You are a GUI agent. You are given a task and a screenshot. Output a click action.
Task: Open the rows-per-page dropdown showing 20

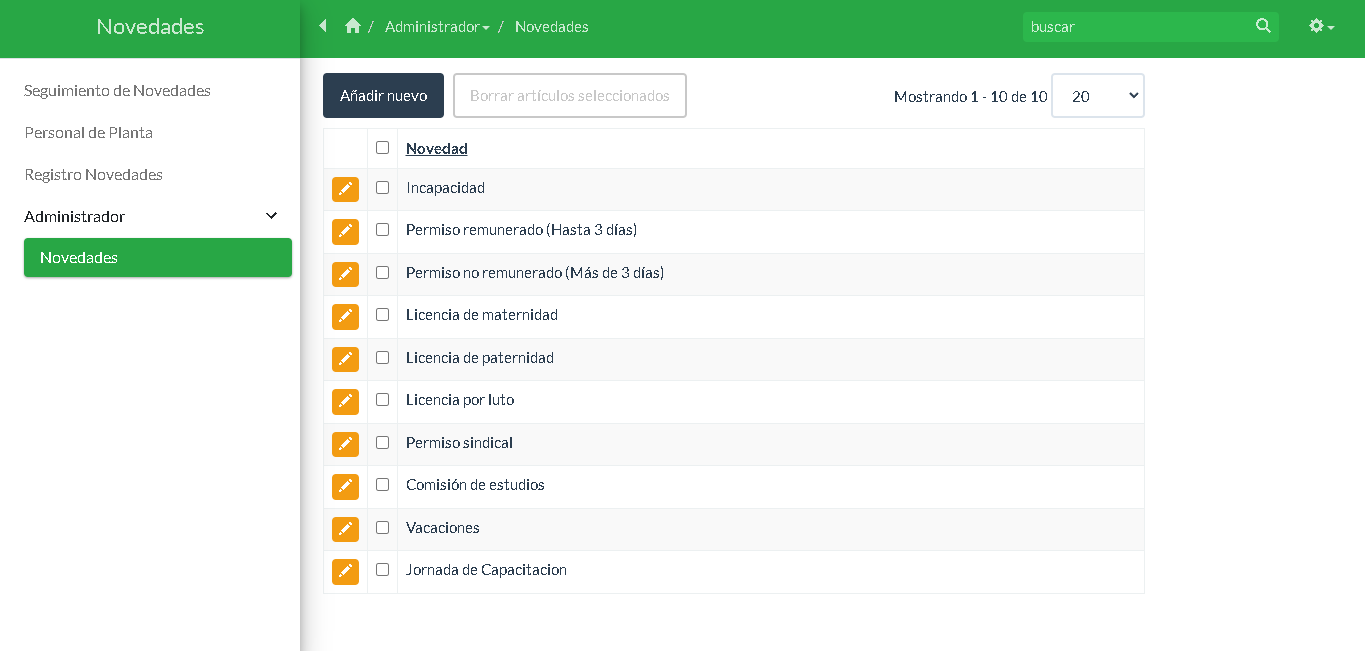coord(1097,96)
